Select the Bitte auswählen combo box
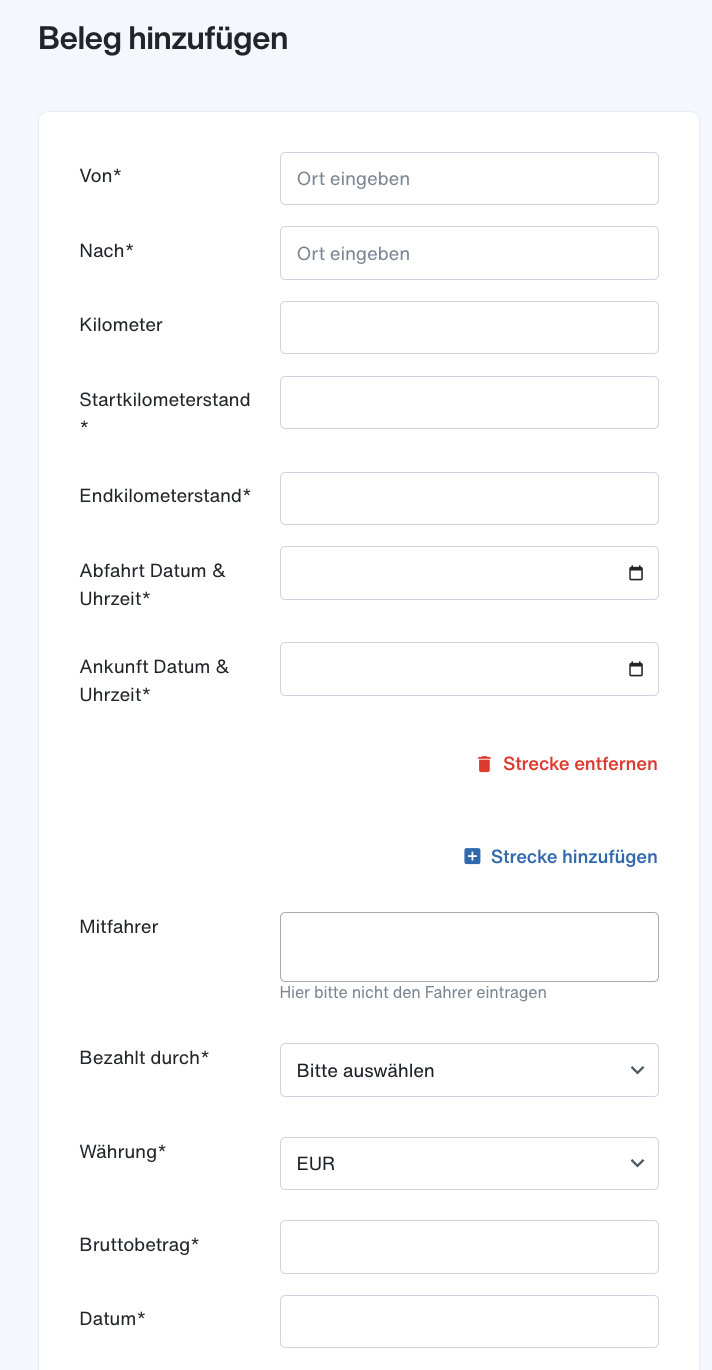This screenshot has height=1370, width=712. click(469, 1070)
